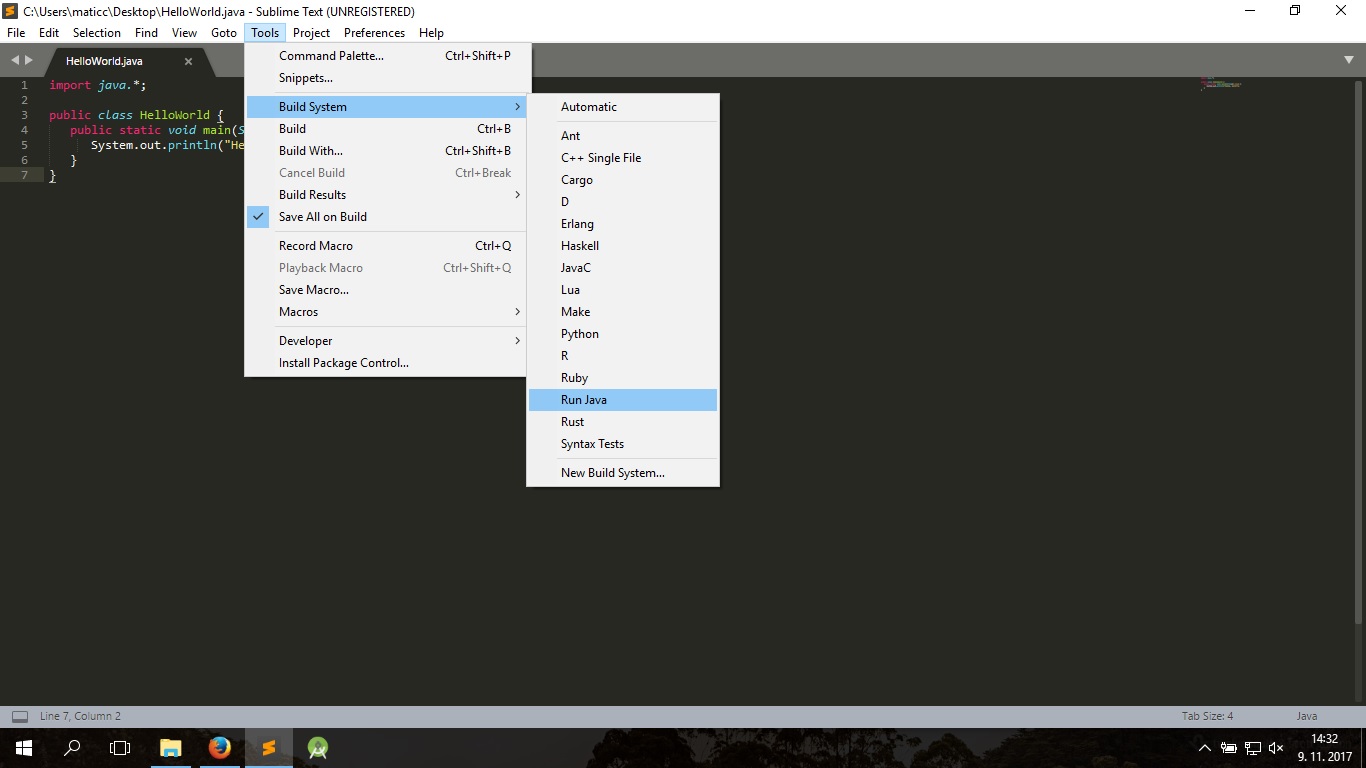Open the Find menu
The width and height of the screenshot is (1366, 768).
click(x=146, y=33)
